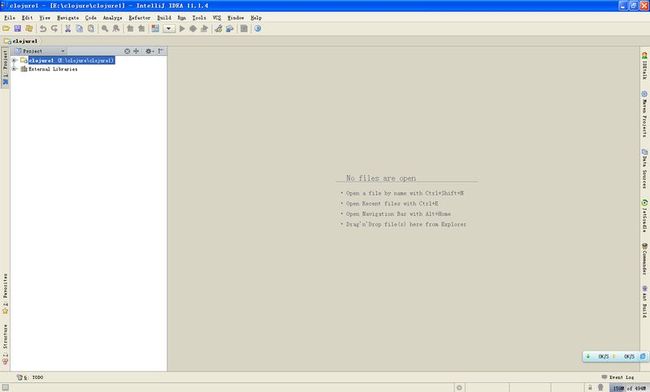Click the Hector inspector status bar icon
650x392 pixels.
coord(600,388)
